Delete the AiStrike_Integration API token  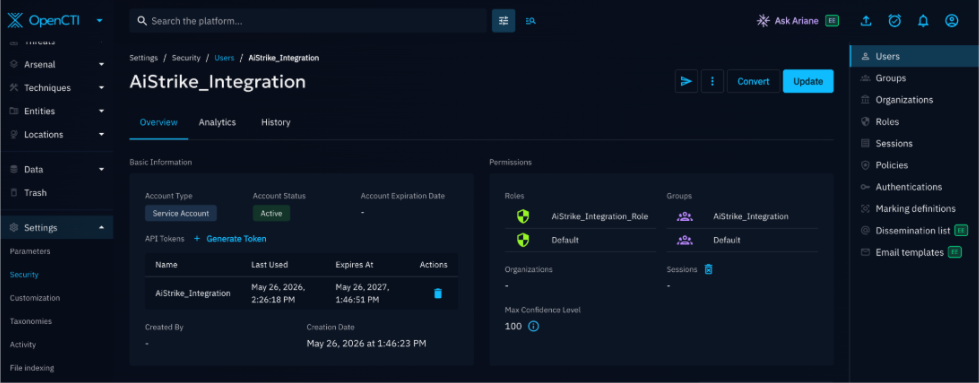point(438,293)
